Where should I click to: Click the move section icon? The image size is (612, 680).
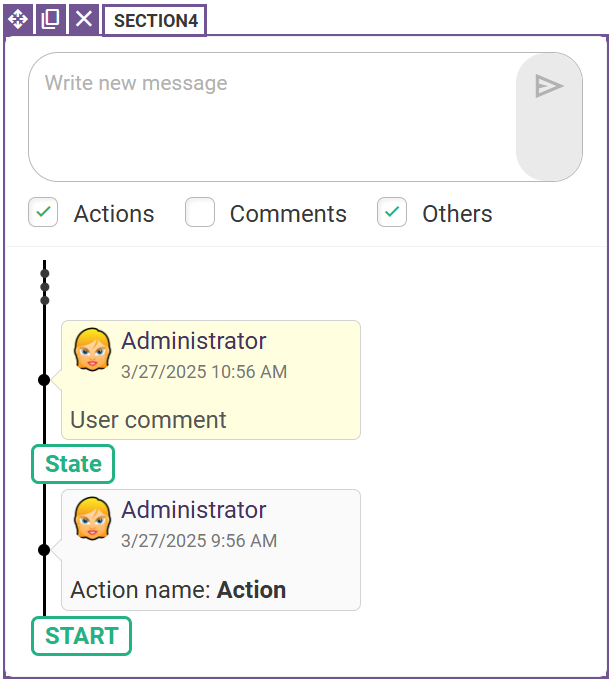[18, 20]
